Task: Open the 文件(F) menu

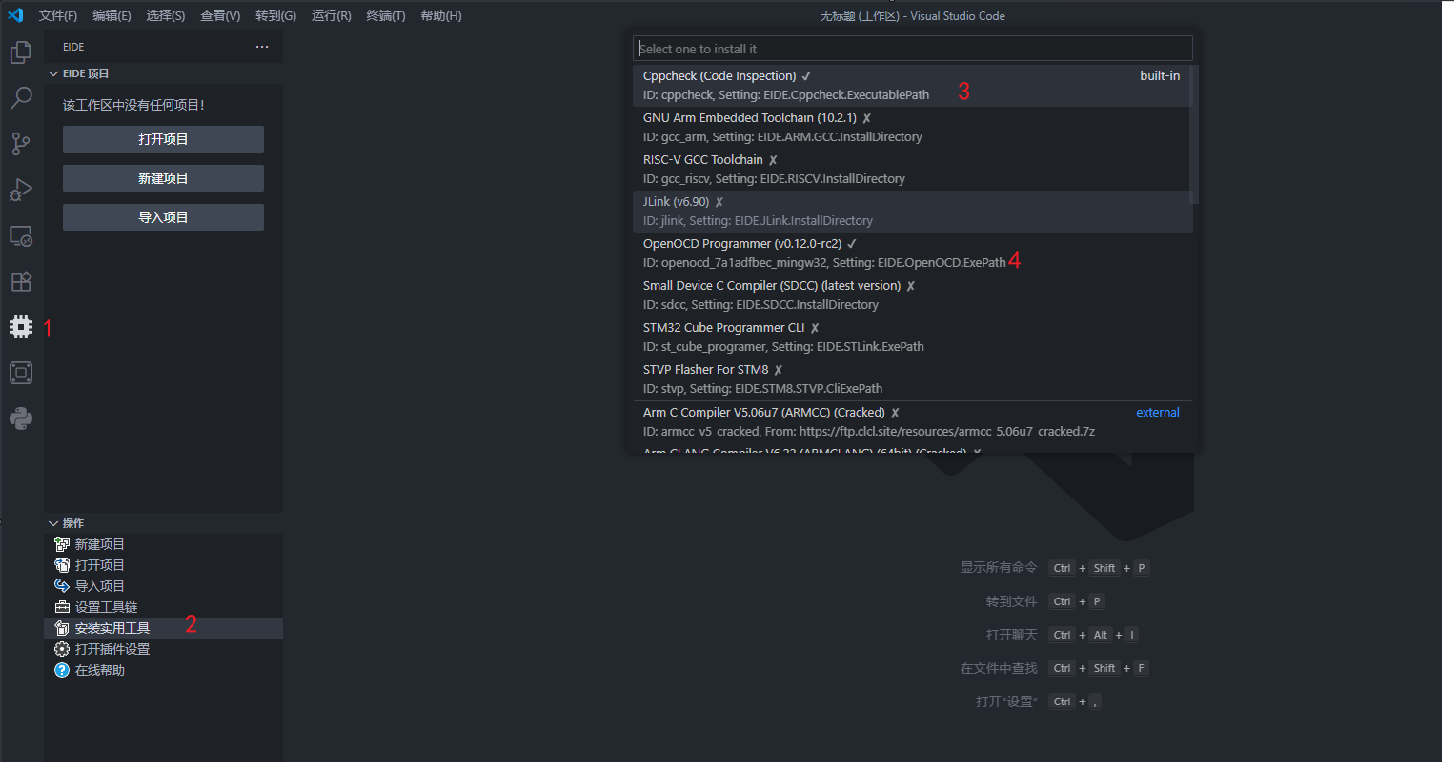Action: 58,16
